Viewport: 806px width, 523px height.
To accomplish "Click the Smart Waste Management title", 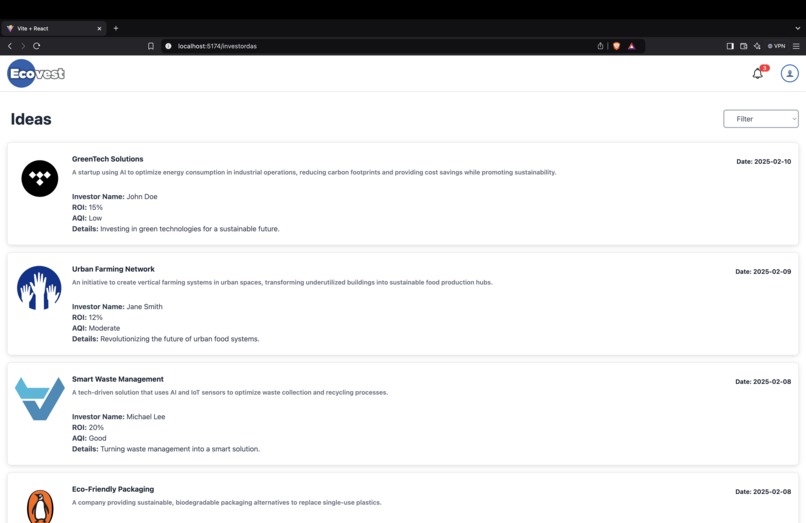I will (118, 379).
